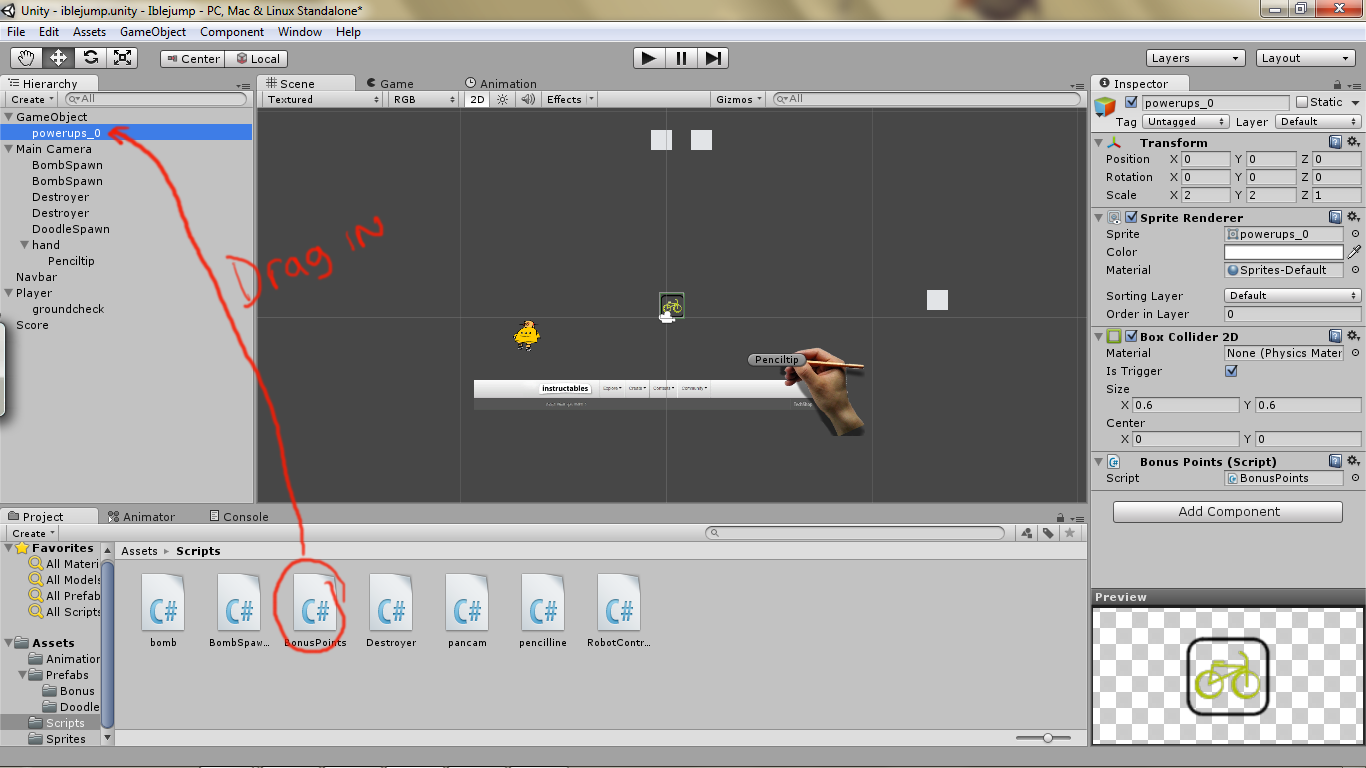Select the Hand tool in the toolbar
Viewport: 1366px width, 768px height.
point(27,58)
